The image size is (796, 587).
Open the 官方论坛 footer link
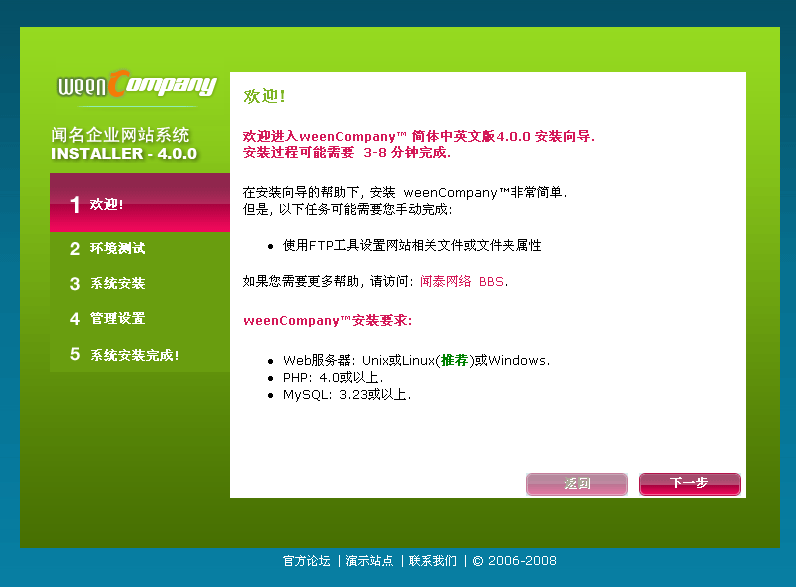307,561
